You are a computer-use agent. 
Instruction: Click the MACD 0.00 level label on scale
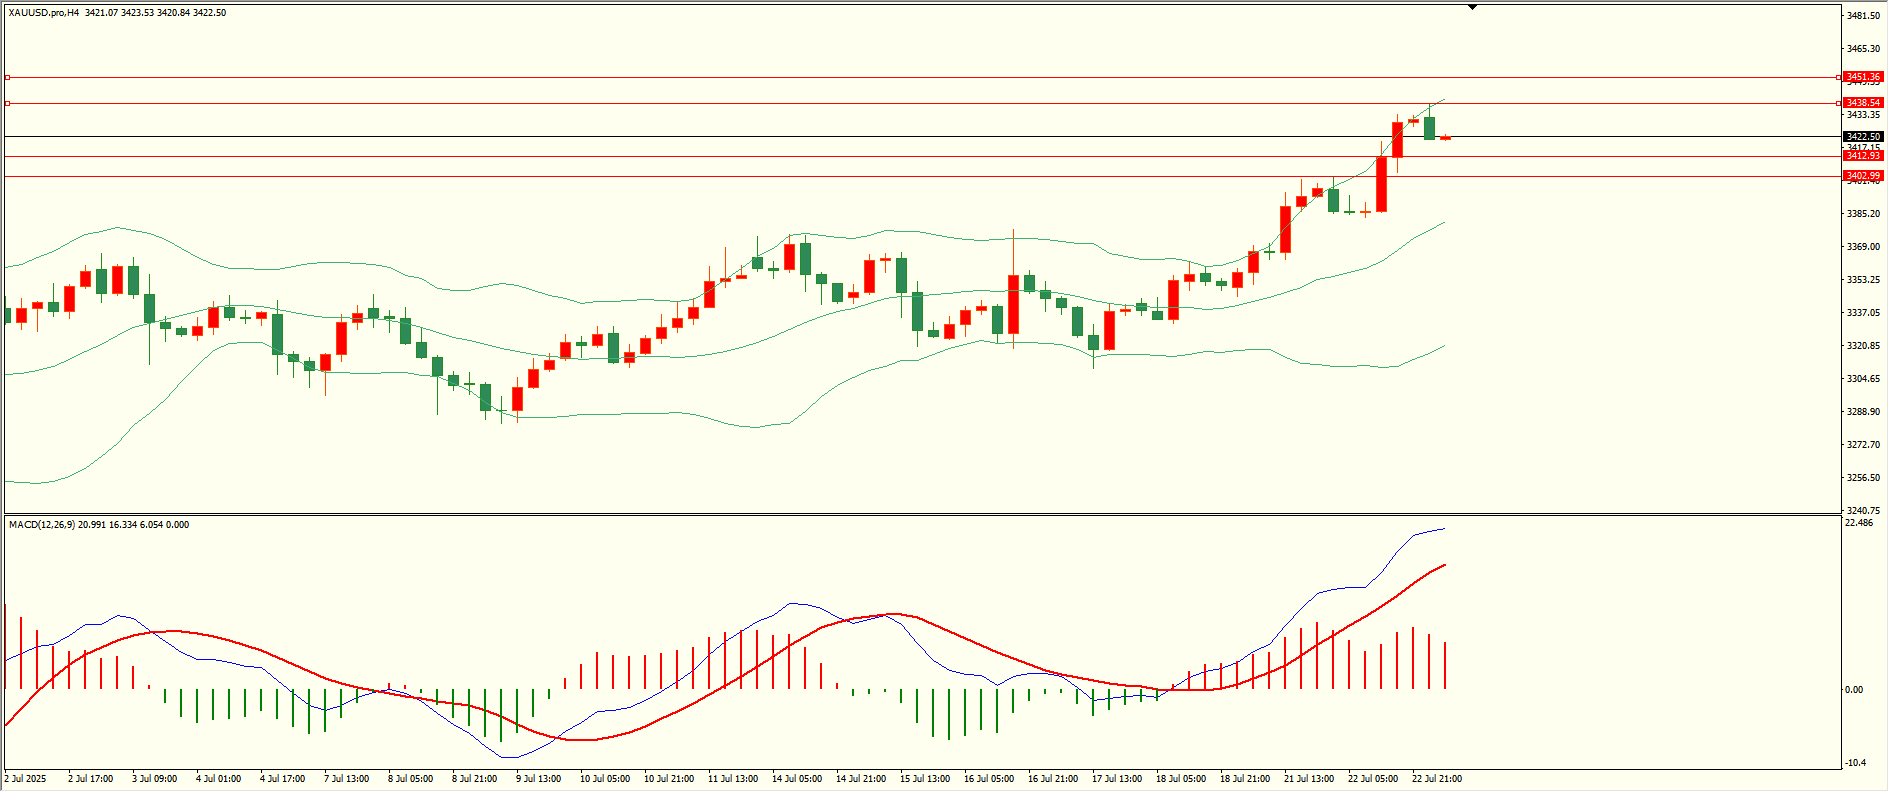tap(1854, 690)
